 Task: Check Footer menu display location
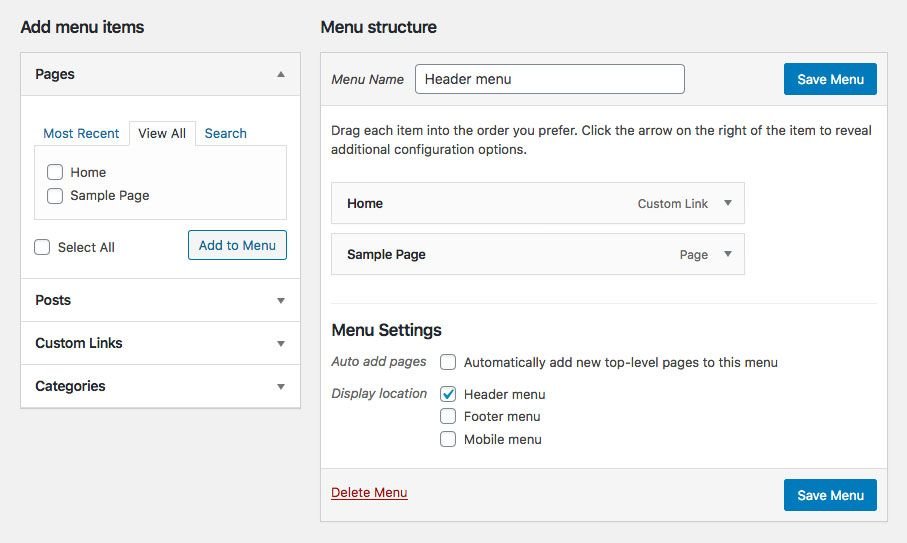tap(448, 416)
